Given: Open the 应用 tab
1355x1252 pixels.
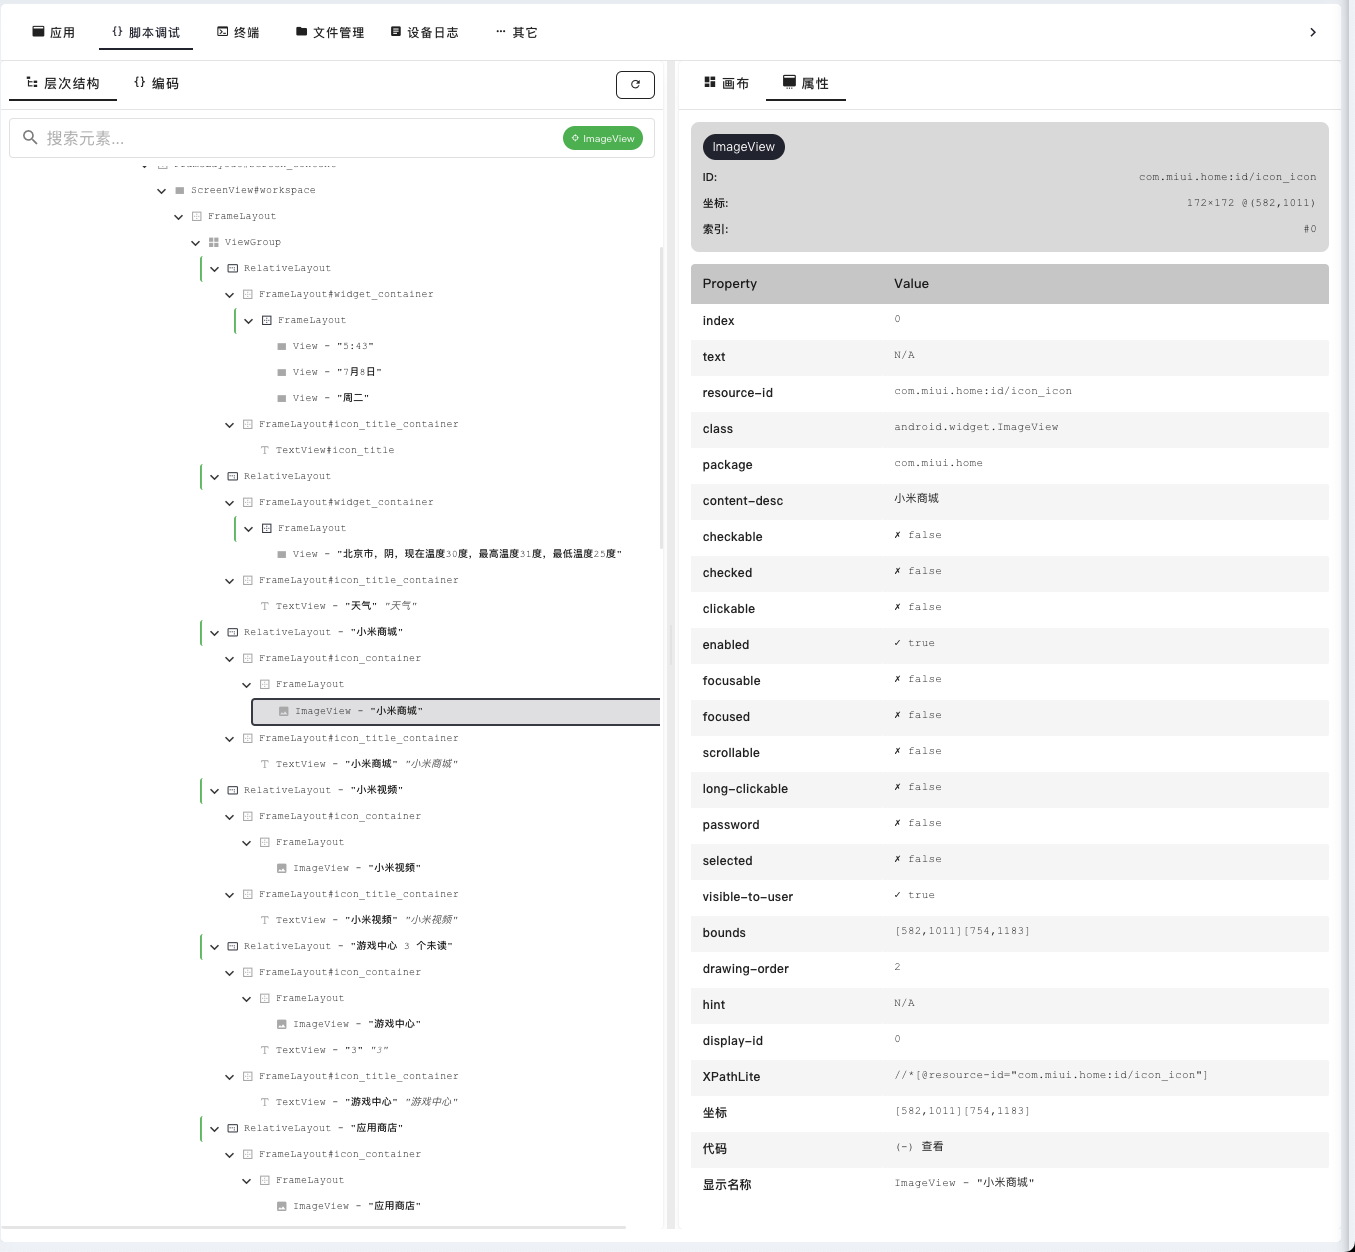Looking at the screenshot, I should click(x=54, y=32).
